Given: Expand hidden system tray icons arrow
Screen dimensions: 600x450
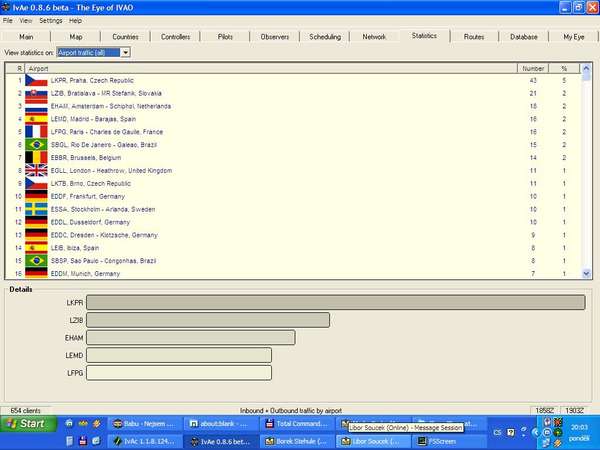Looking at the screenshot, I should [x=535, y=433].
